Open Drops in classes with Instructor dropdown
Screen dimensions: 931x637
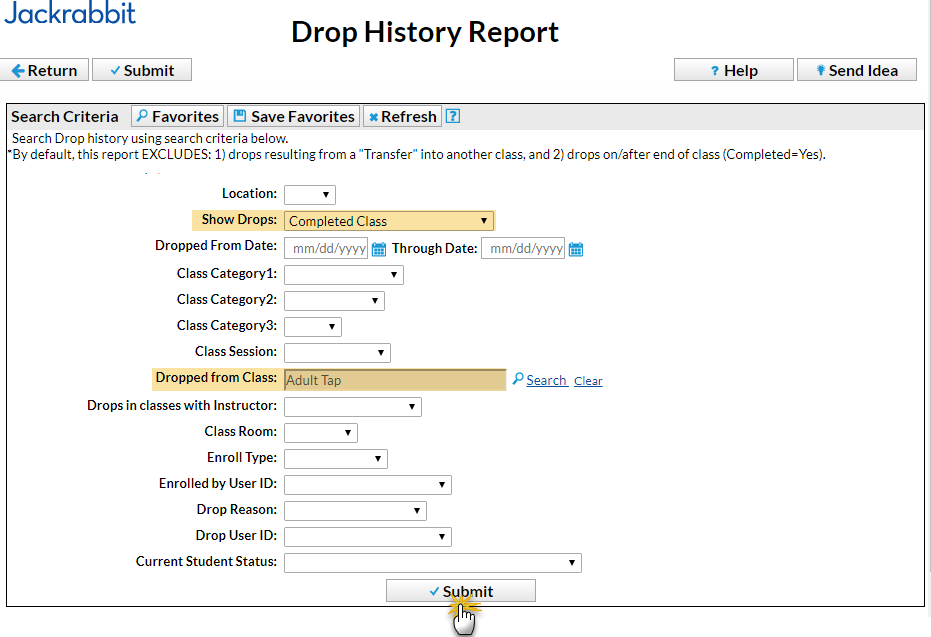click(x=353, y=407)
